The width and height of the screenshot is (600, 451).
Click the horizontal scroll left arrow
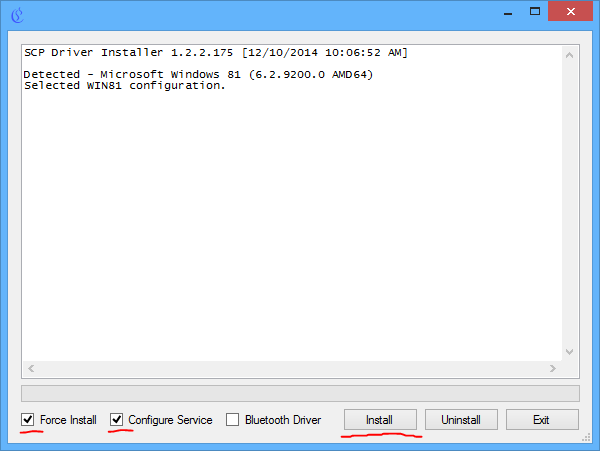[31, 368]
